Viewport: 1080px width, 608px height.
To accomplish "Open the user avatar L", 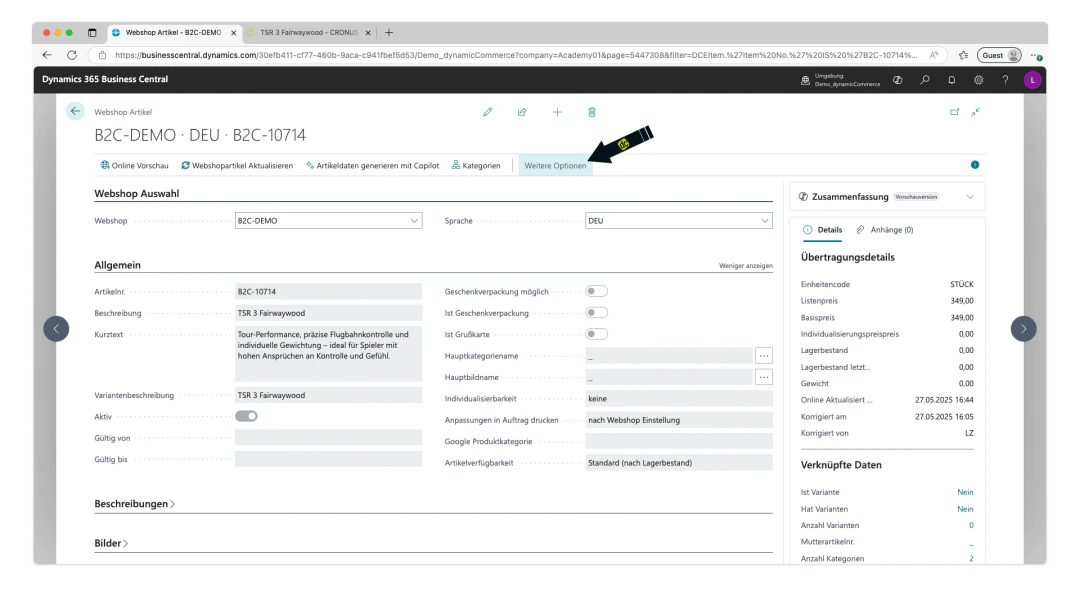I will (x=1032, y=80).
